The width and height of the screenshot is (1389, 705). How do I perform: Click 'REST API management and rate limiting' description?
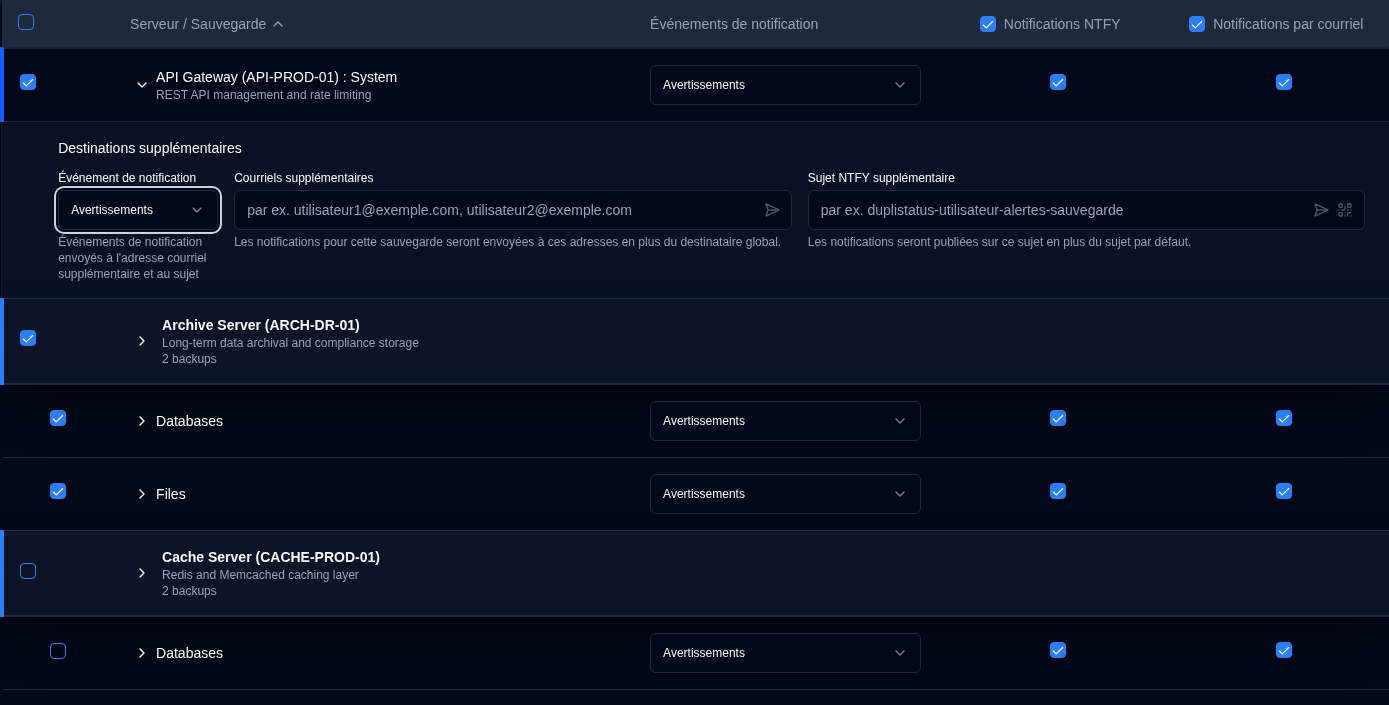pos(263,95)
